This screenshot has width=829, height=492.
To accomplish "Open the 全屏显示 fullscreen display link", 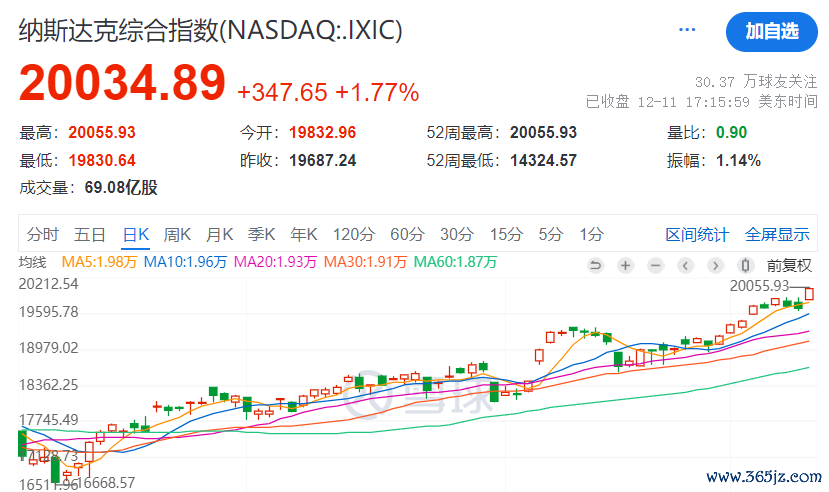I will [777, 234].
